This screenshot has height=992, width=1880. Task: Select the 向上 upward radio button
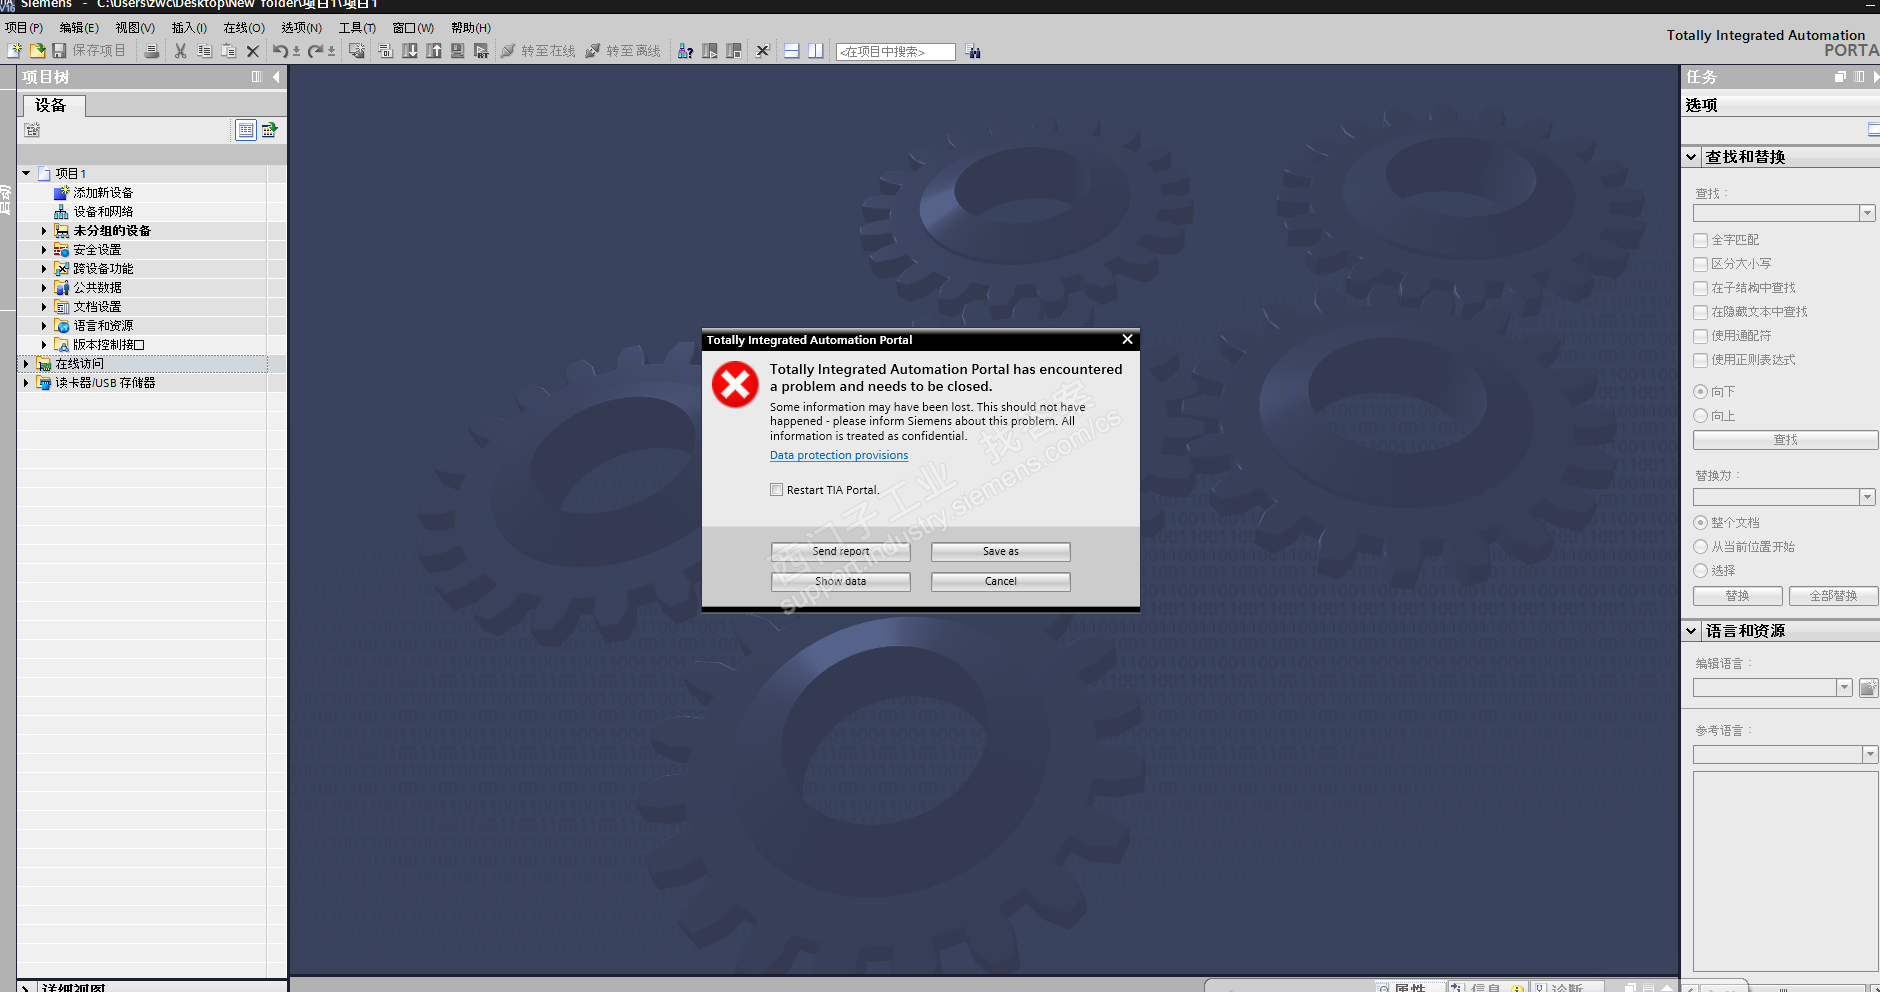1700,416
